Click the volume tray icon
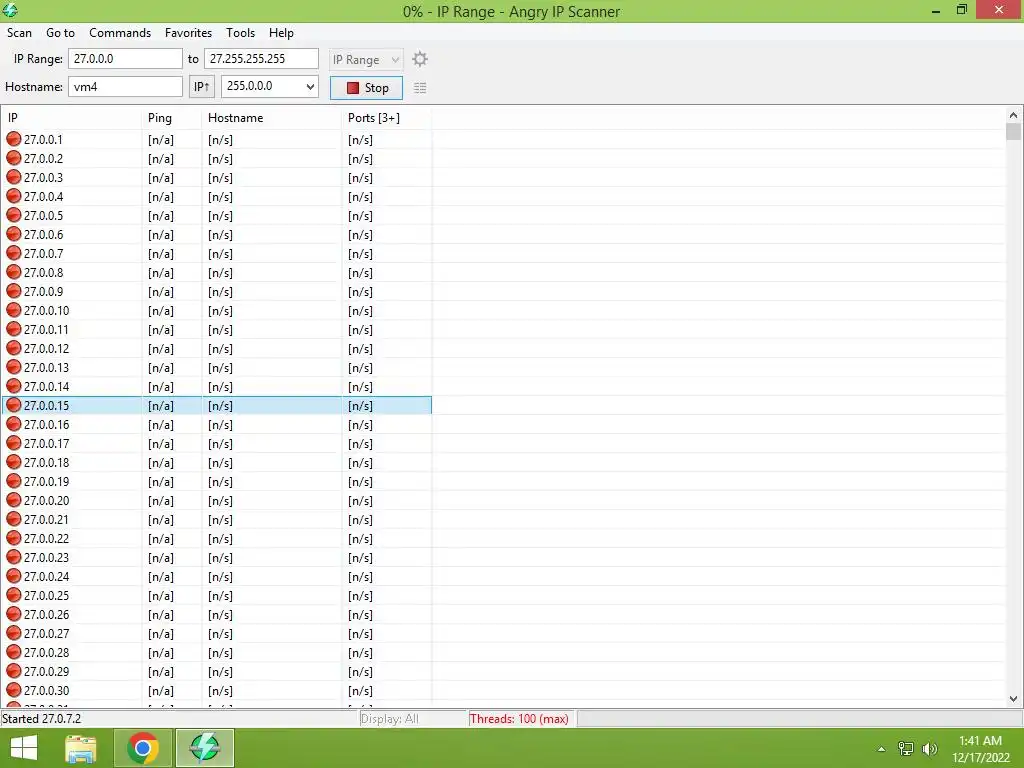This screenshot has height=768, width=1024. pyautogui.click(x=929, y=748)
